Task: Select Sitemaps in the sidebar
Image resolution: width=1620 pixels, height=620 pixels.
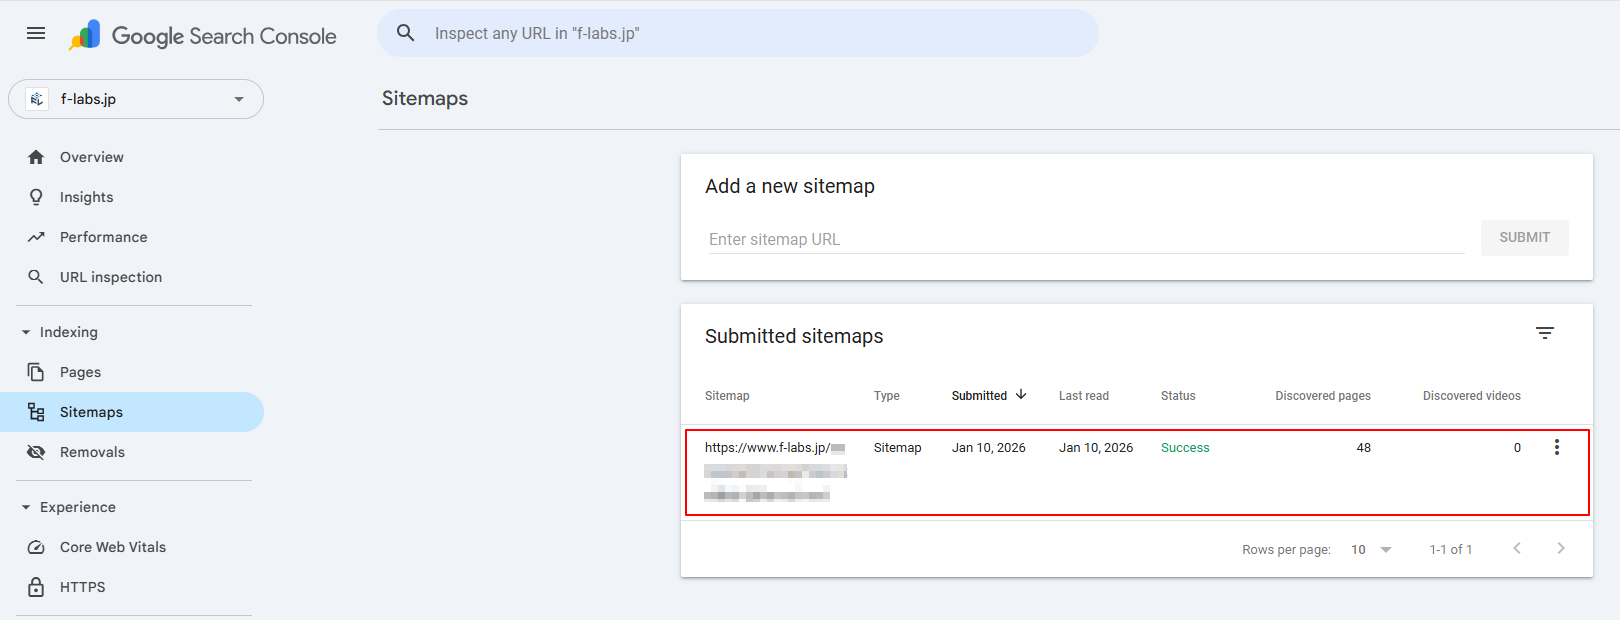Action: coord(91,411)
